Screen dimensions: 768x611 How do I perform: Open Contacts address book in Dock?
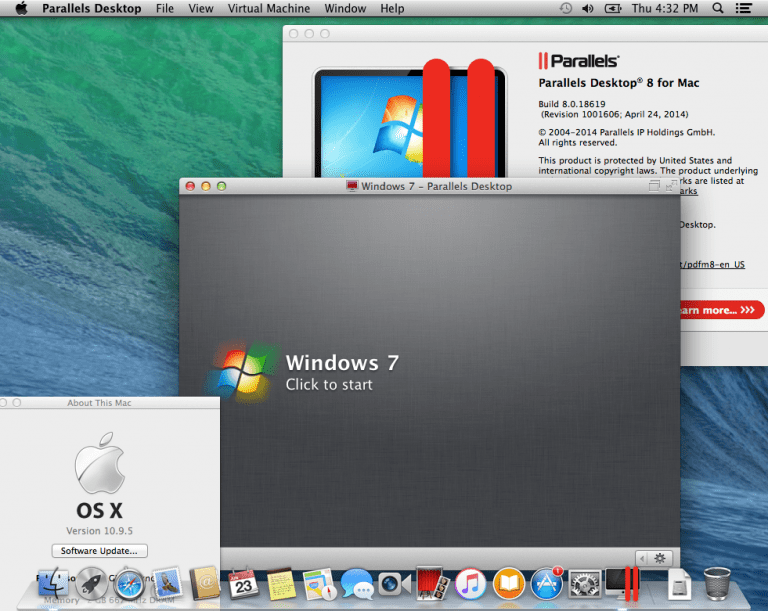pyautogui.click(x=205, y=583)
